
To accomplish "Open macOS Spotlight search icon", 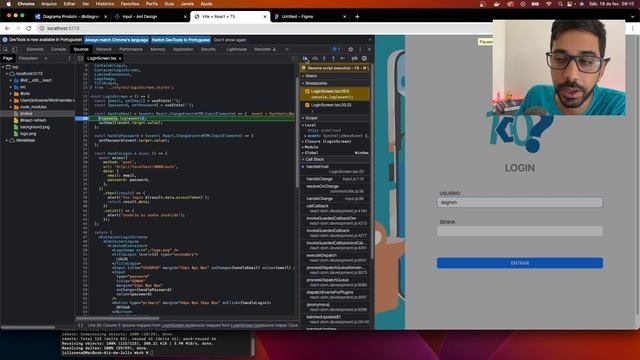I will (x=560, y=4).
